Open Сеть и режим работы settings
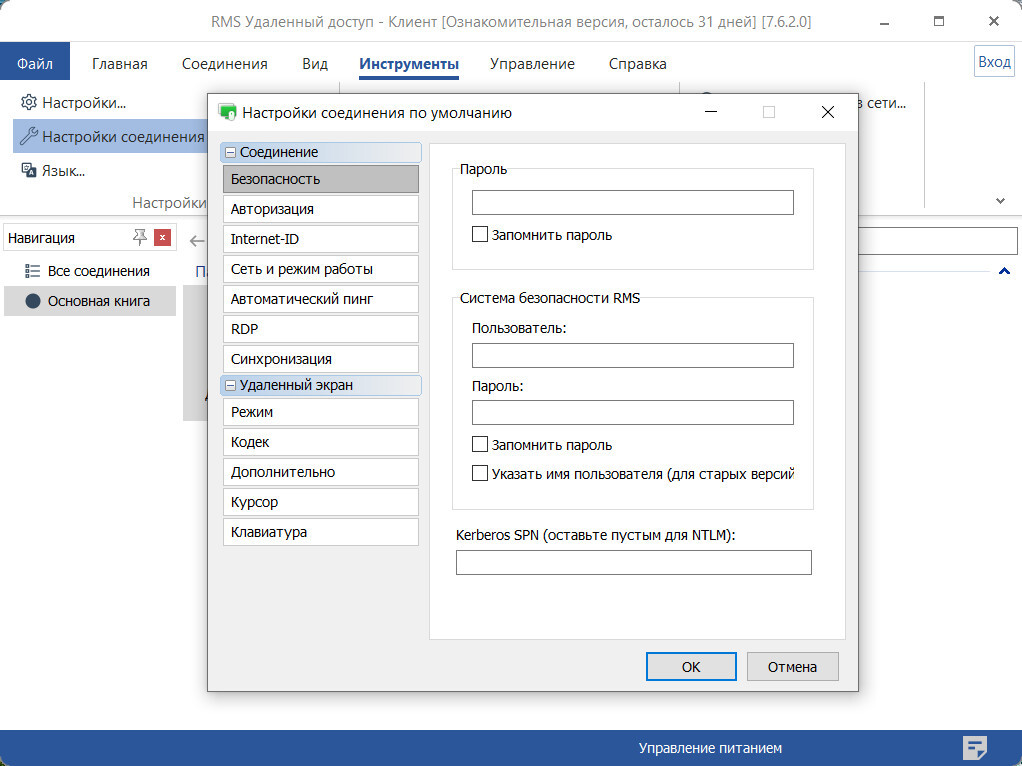 tap(321, 269)
